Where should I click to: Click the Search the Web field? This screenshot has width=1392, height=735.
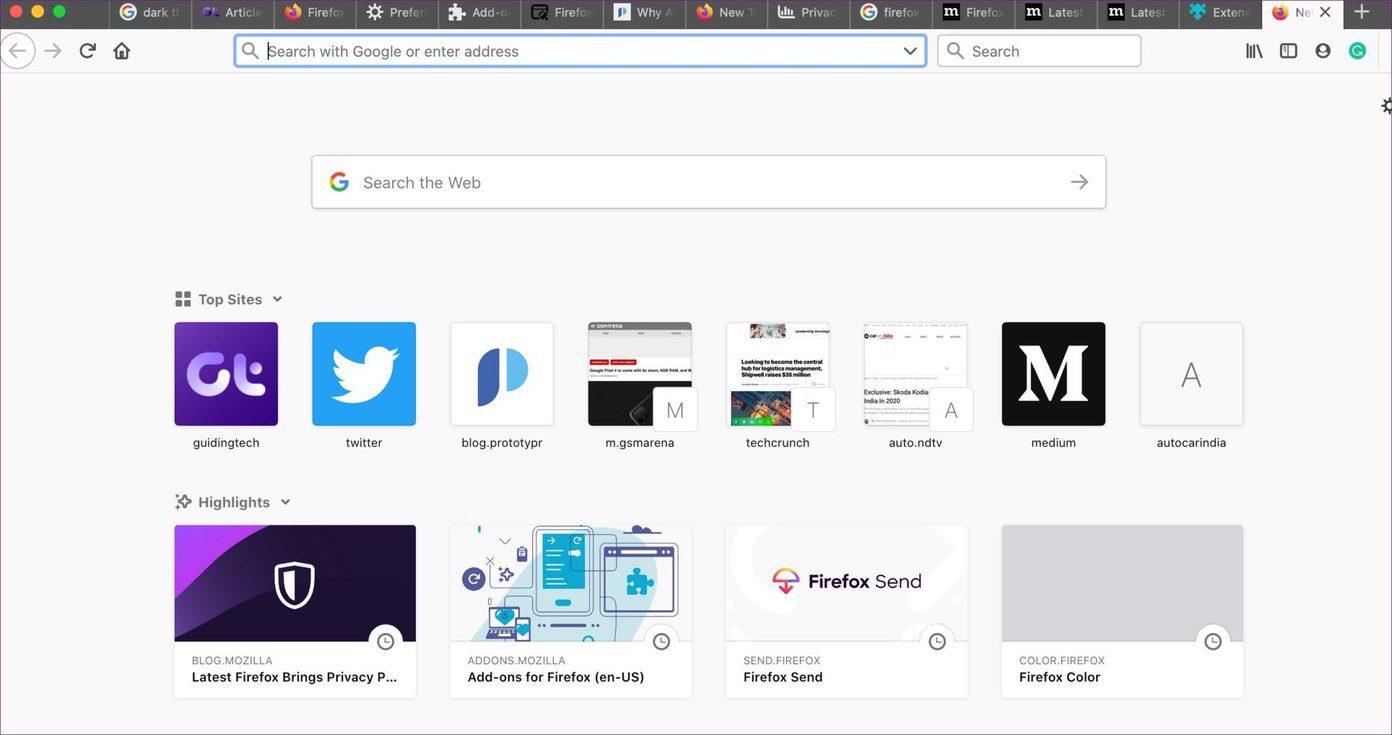(708, 182)
